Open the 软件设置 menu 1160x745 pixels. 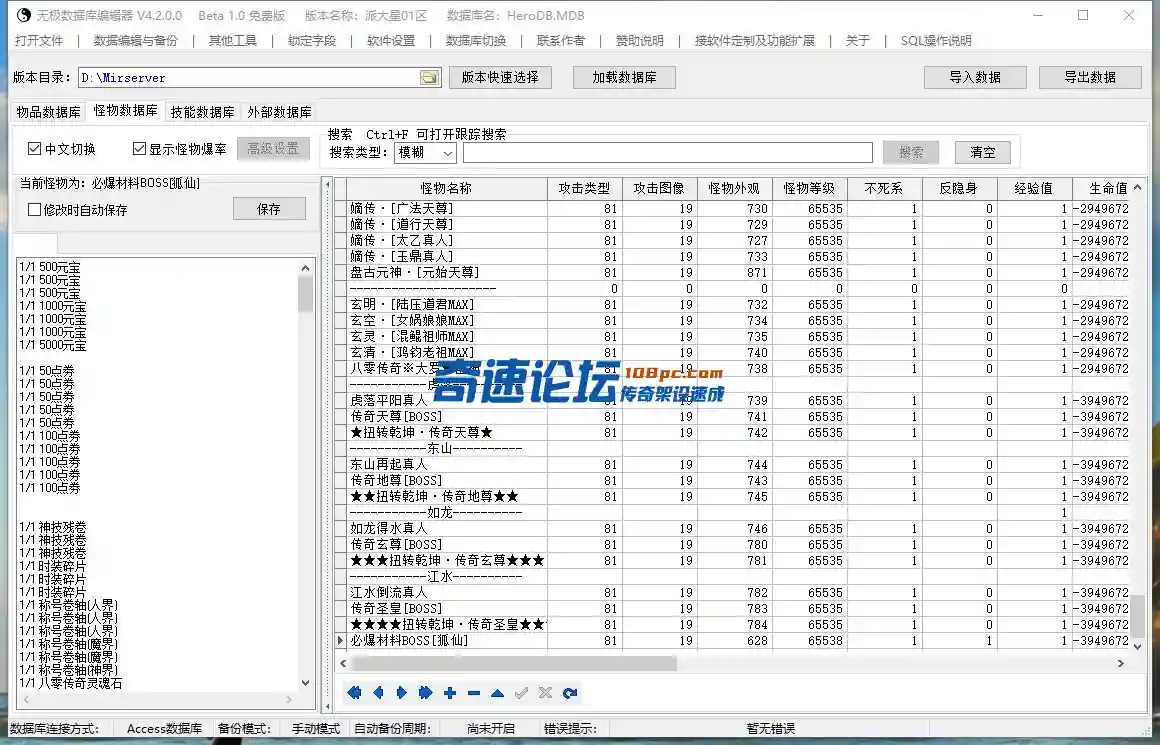[391, 41]
